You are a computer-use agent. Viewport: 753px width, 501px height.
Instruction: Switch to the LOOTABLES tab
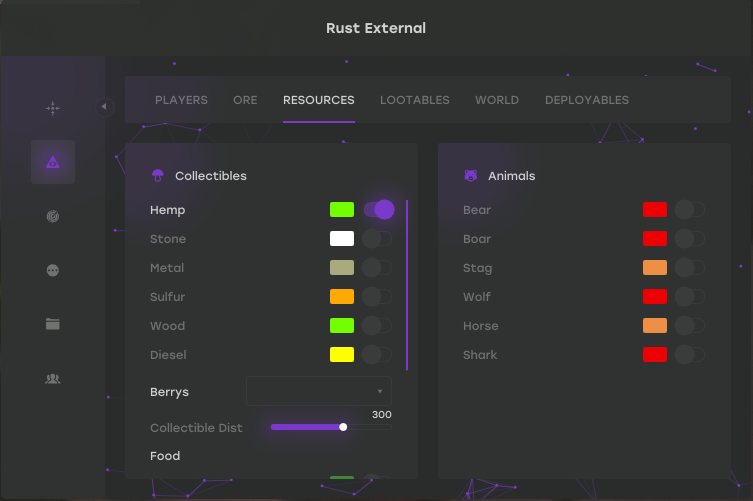(x=414, y=100)
